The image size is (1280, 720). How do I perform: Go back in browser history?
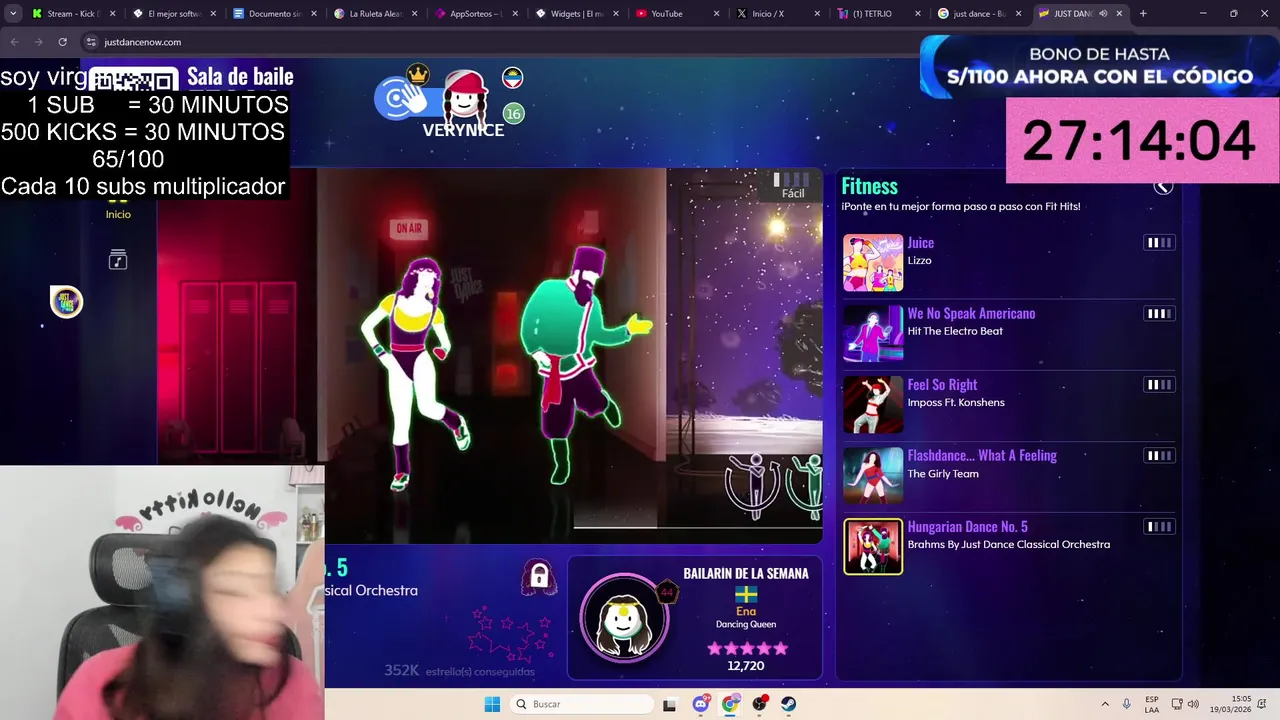pyautogui.click(x=14, y=42)
